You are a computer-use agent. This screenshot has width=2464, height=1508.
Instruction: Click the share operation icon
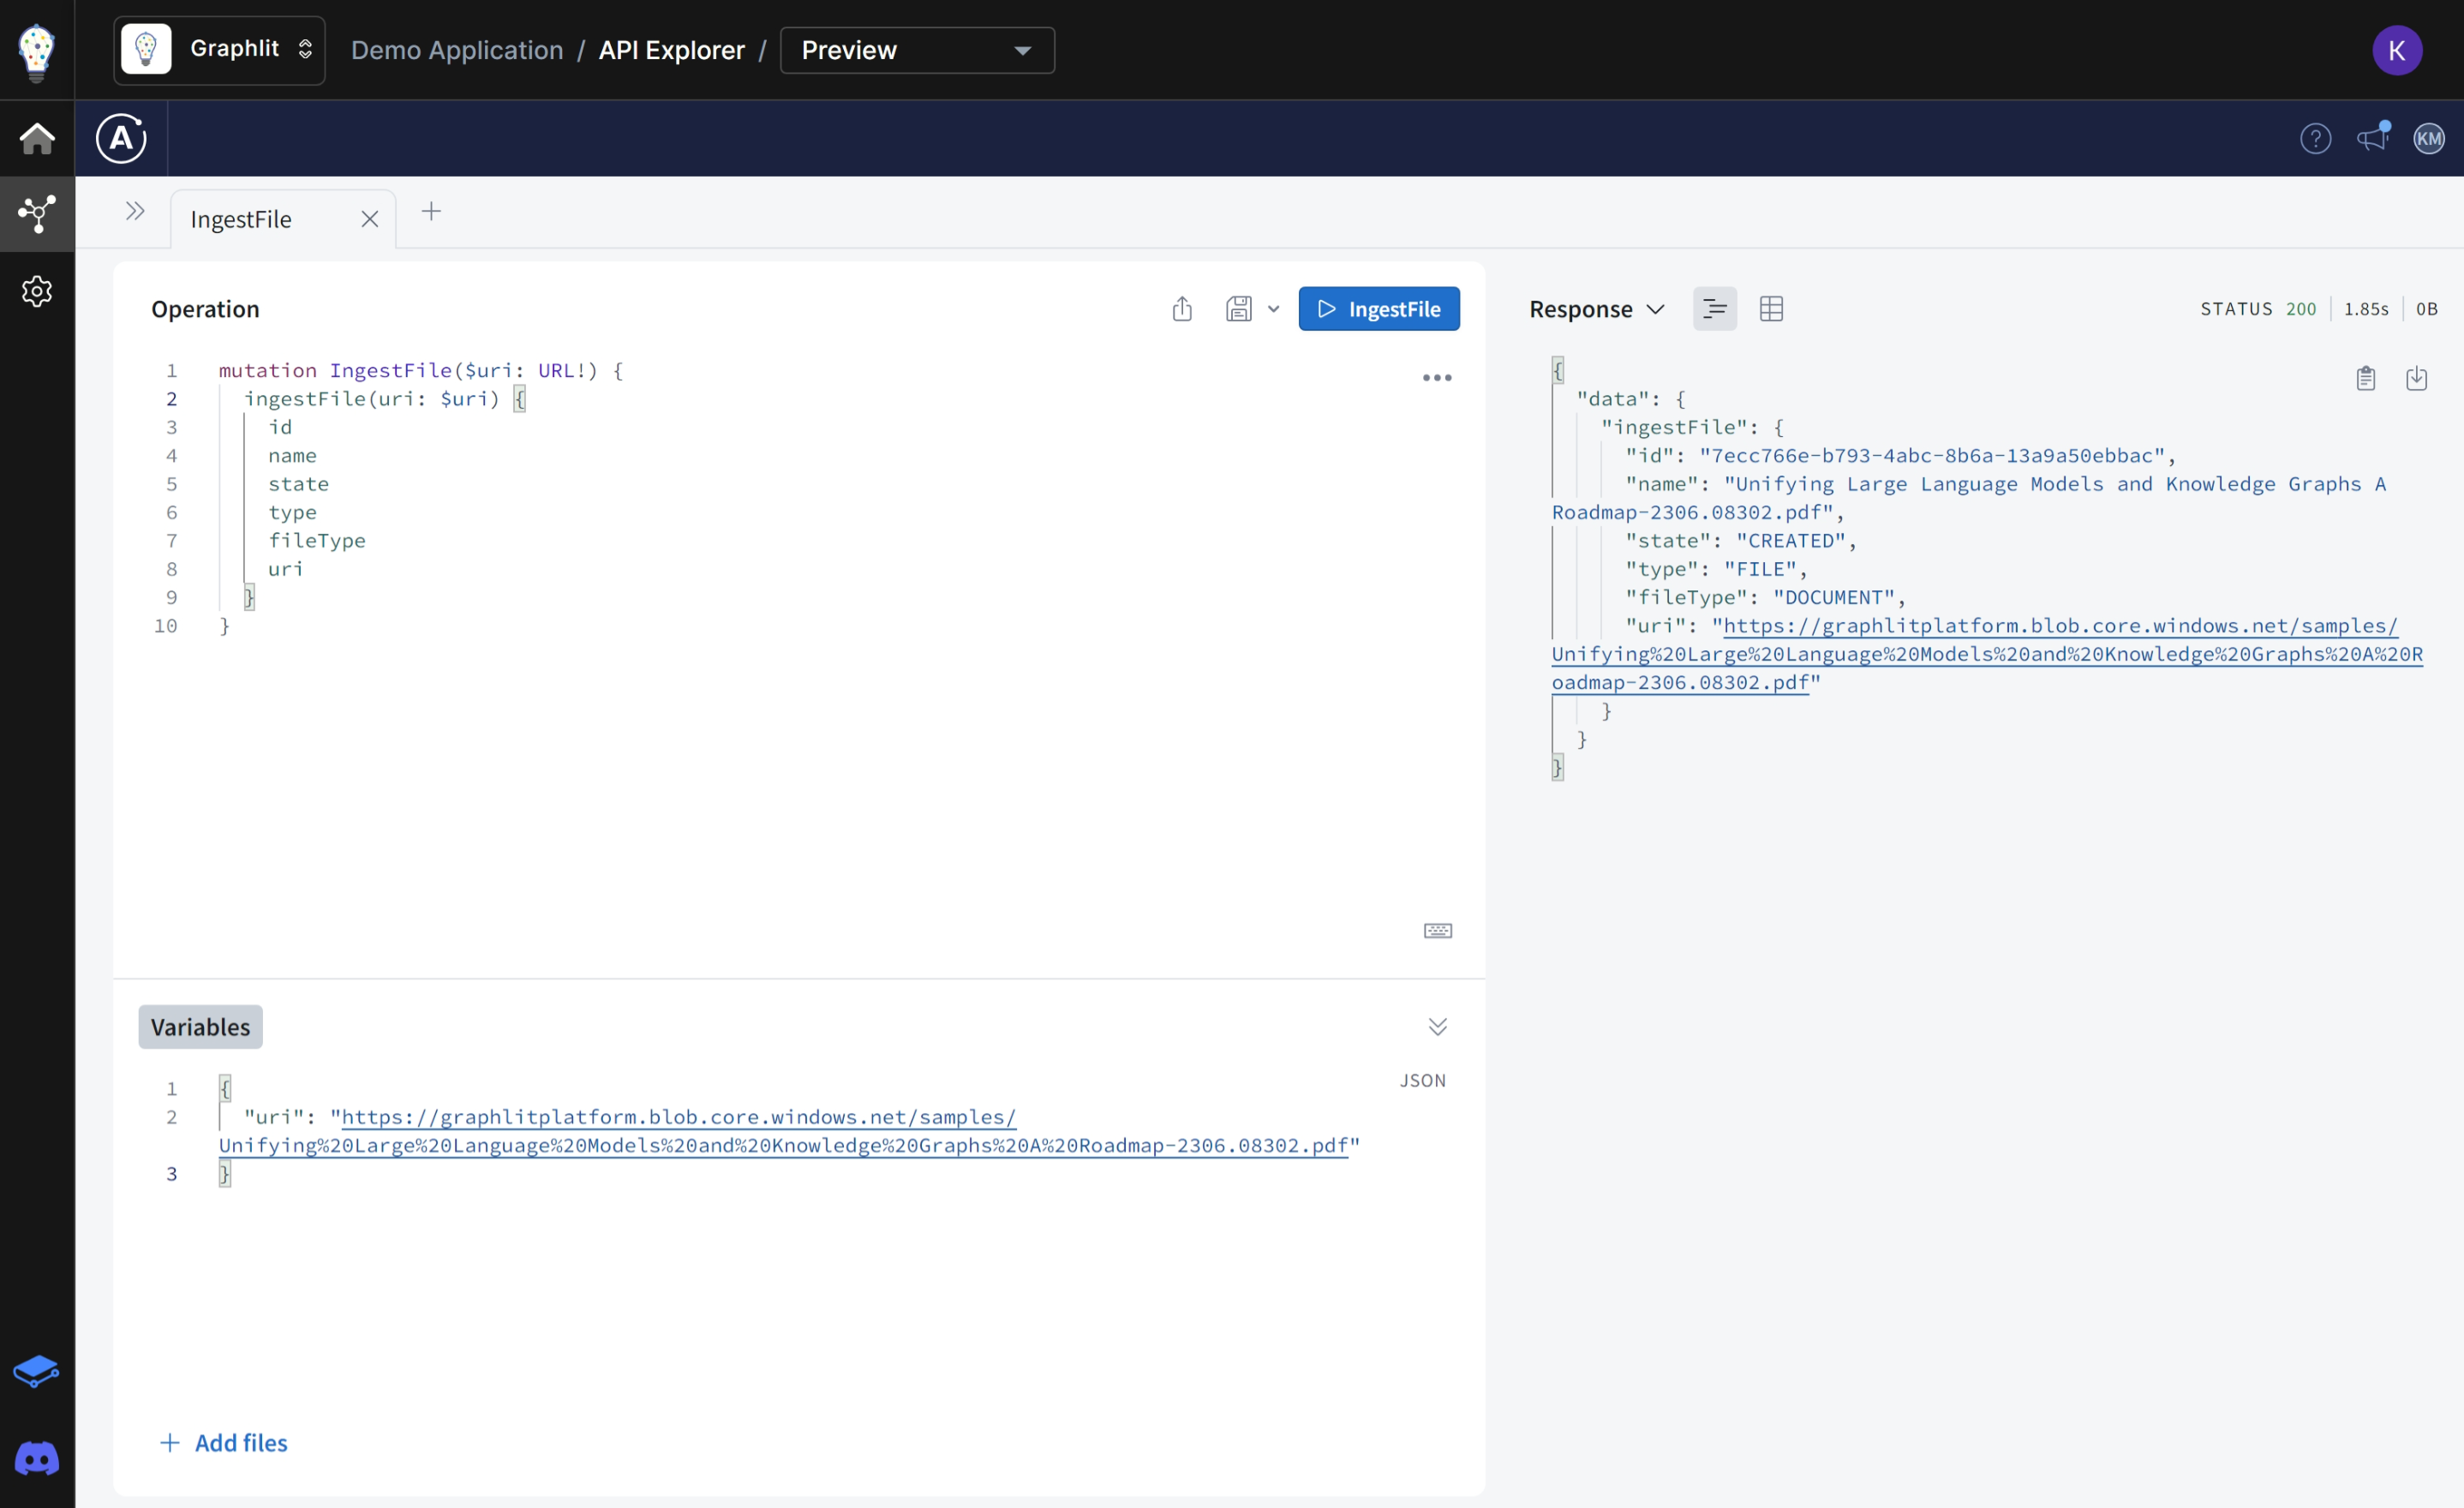pyautogui.click(x=1182, y=309)
